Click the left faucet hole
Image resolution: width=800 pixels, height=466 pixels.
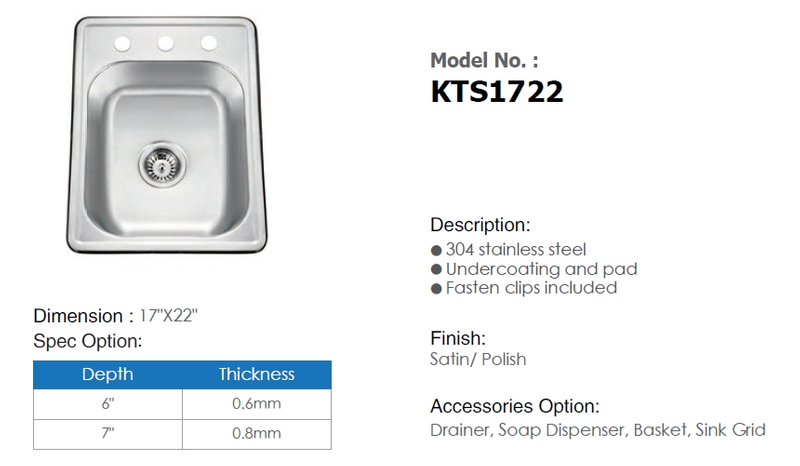pyautogui.click(x=122, y=43)
